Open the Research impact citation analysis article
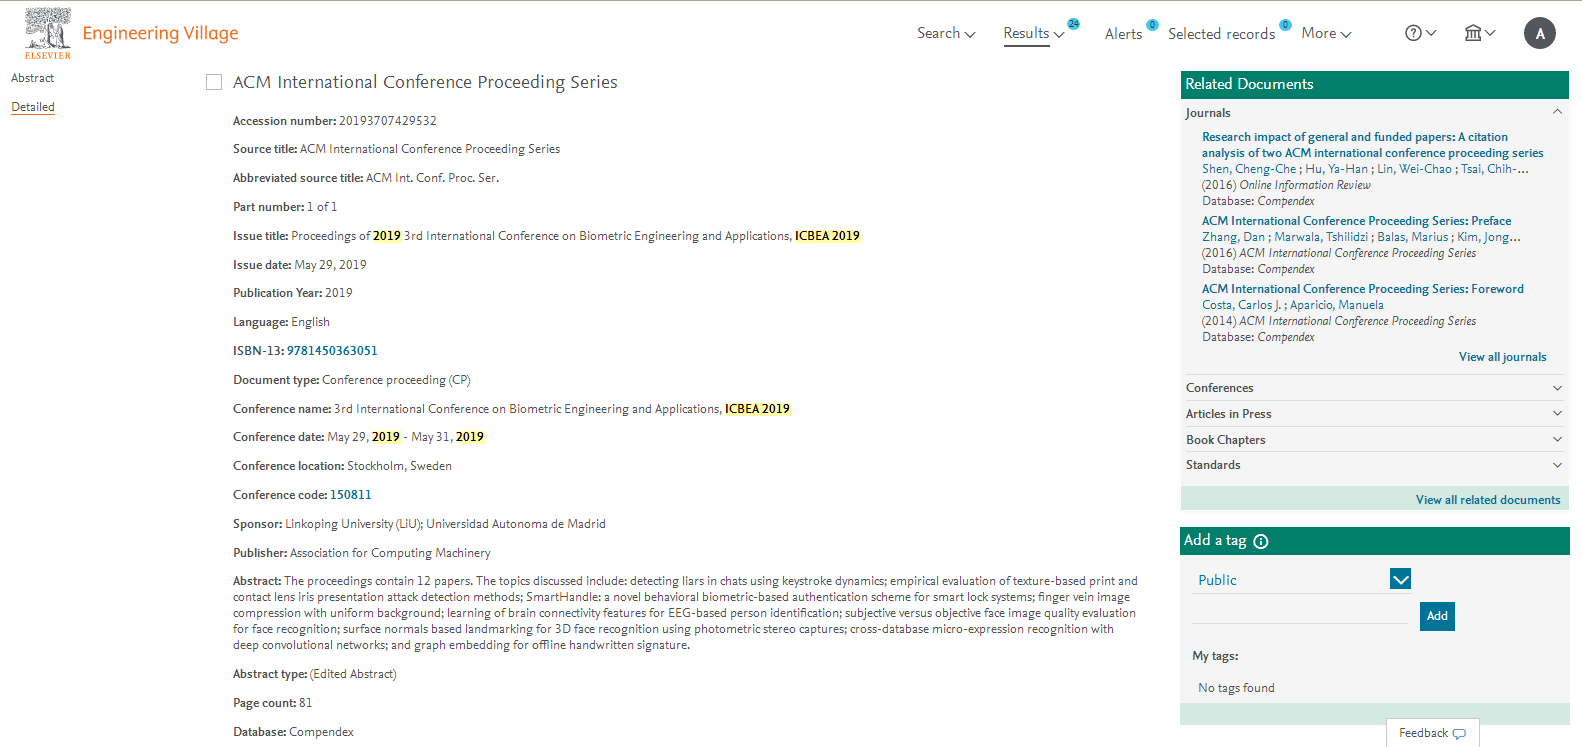The height and width of the screenshot is (747, 1582). point(1372,145)
